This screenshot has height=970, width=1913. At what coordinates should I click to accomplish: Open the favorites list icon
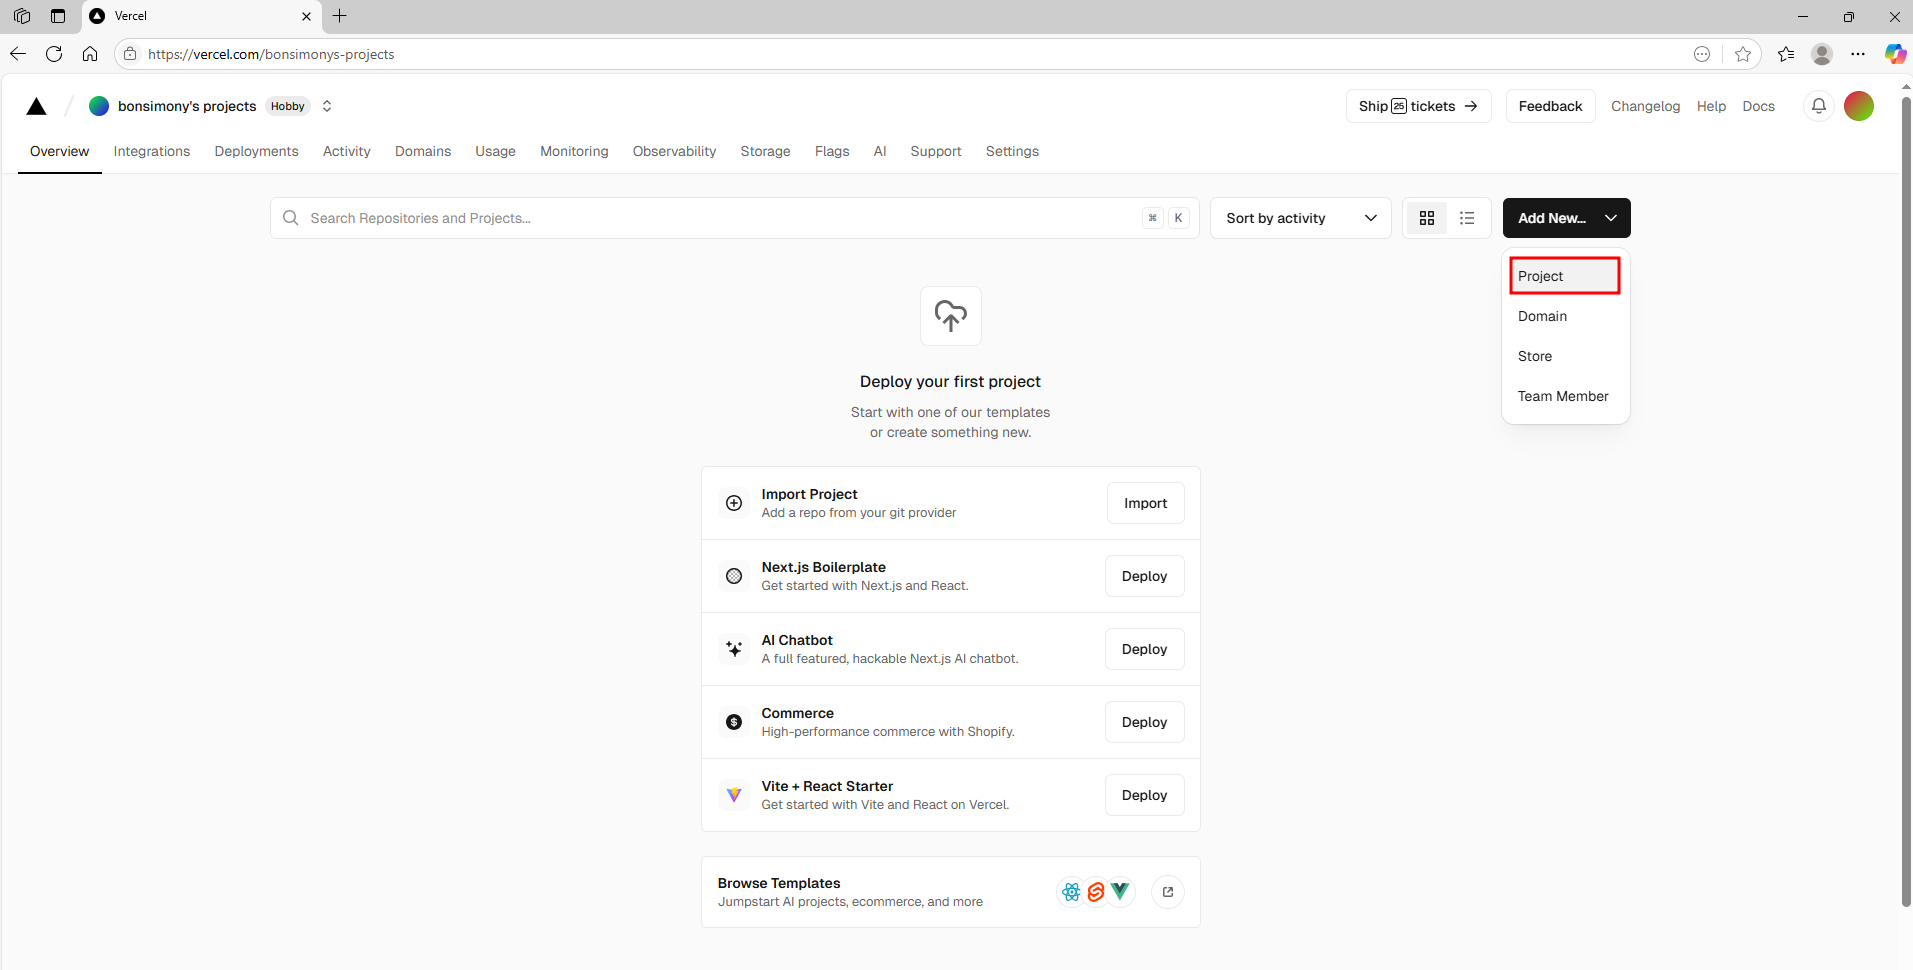point(1786,54)
